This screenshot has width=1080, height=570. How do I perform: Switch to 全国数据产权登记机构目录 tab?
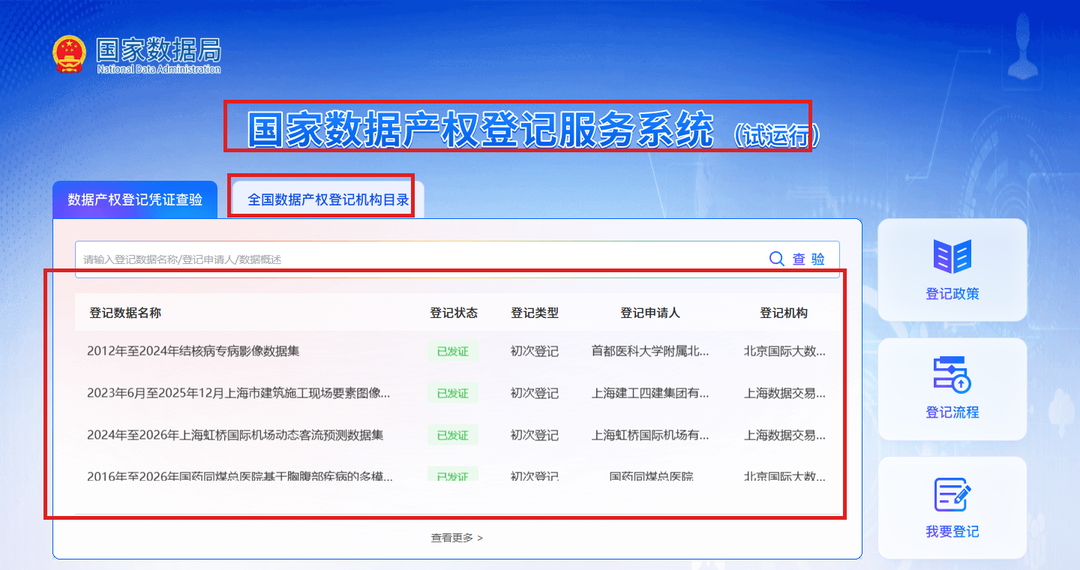(x=328, y=200)
